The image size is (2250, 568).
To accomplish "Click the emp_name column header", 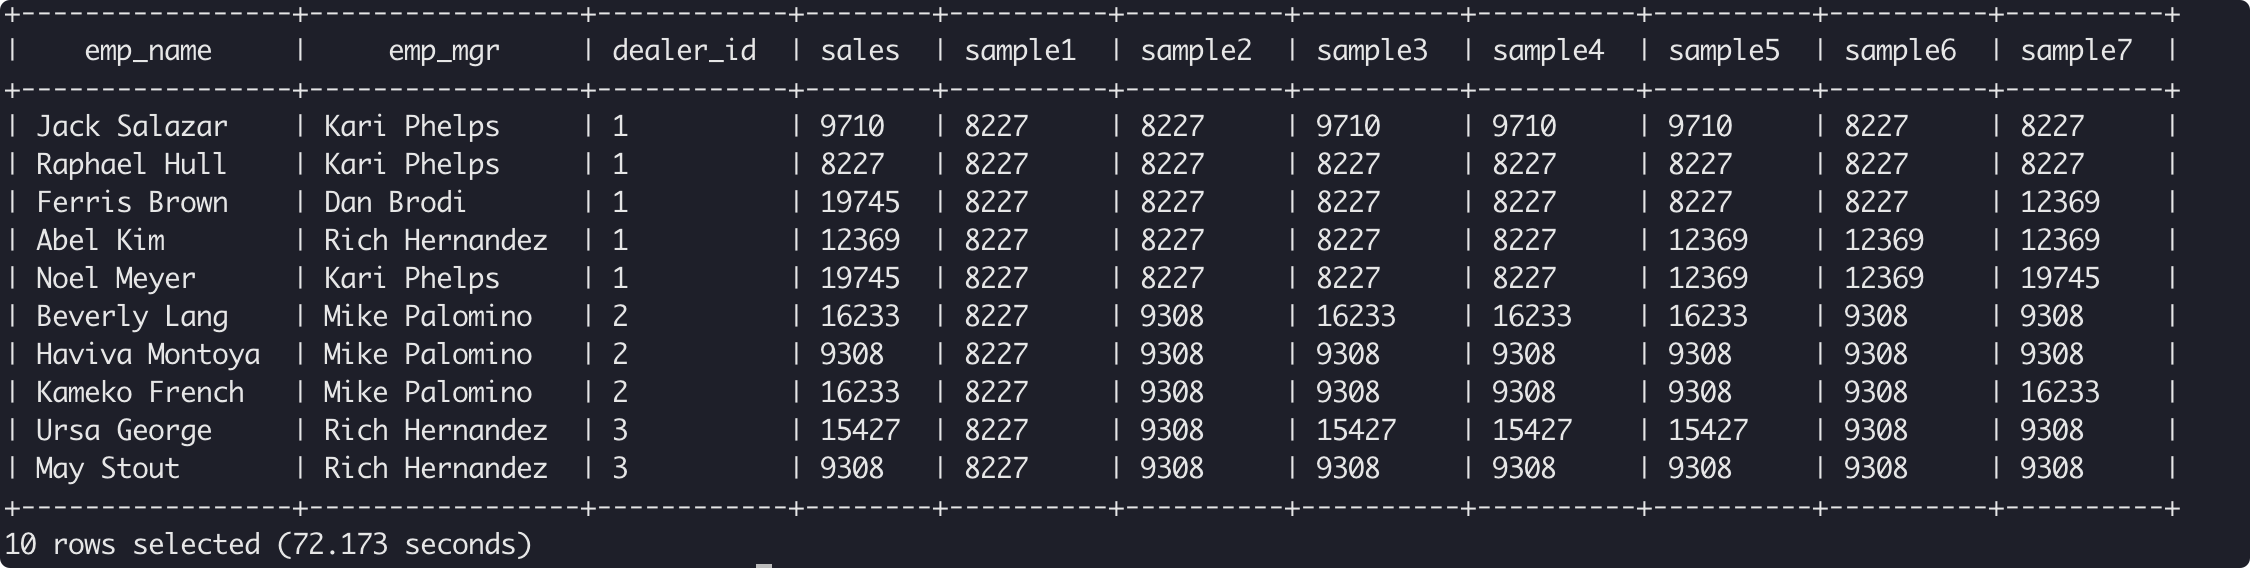I will tap(148, 51).
